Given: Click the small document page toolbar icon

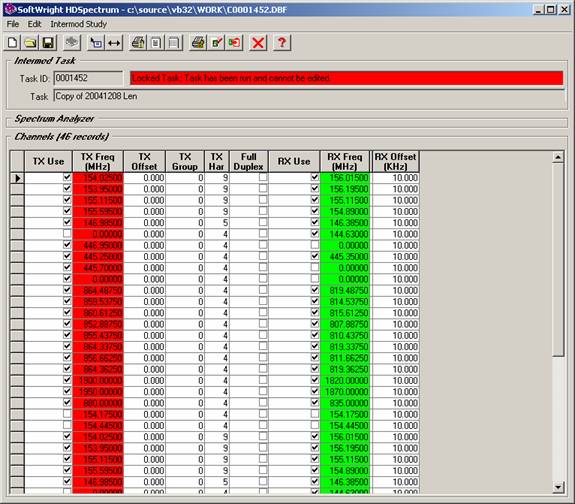Looking at the screenshot, I should coord(156,43).
